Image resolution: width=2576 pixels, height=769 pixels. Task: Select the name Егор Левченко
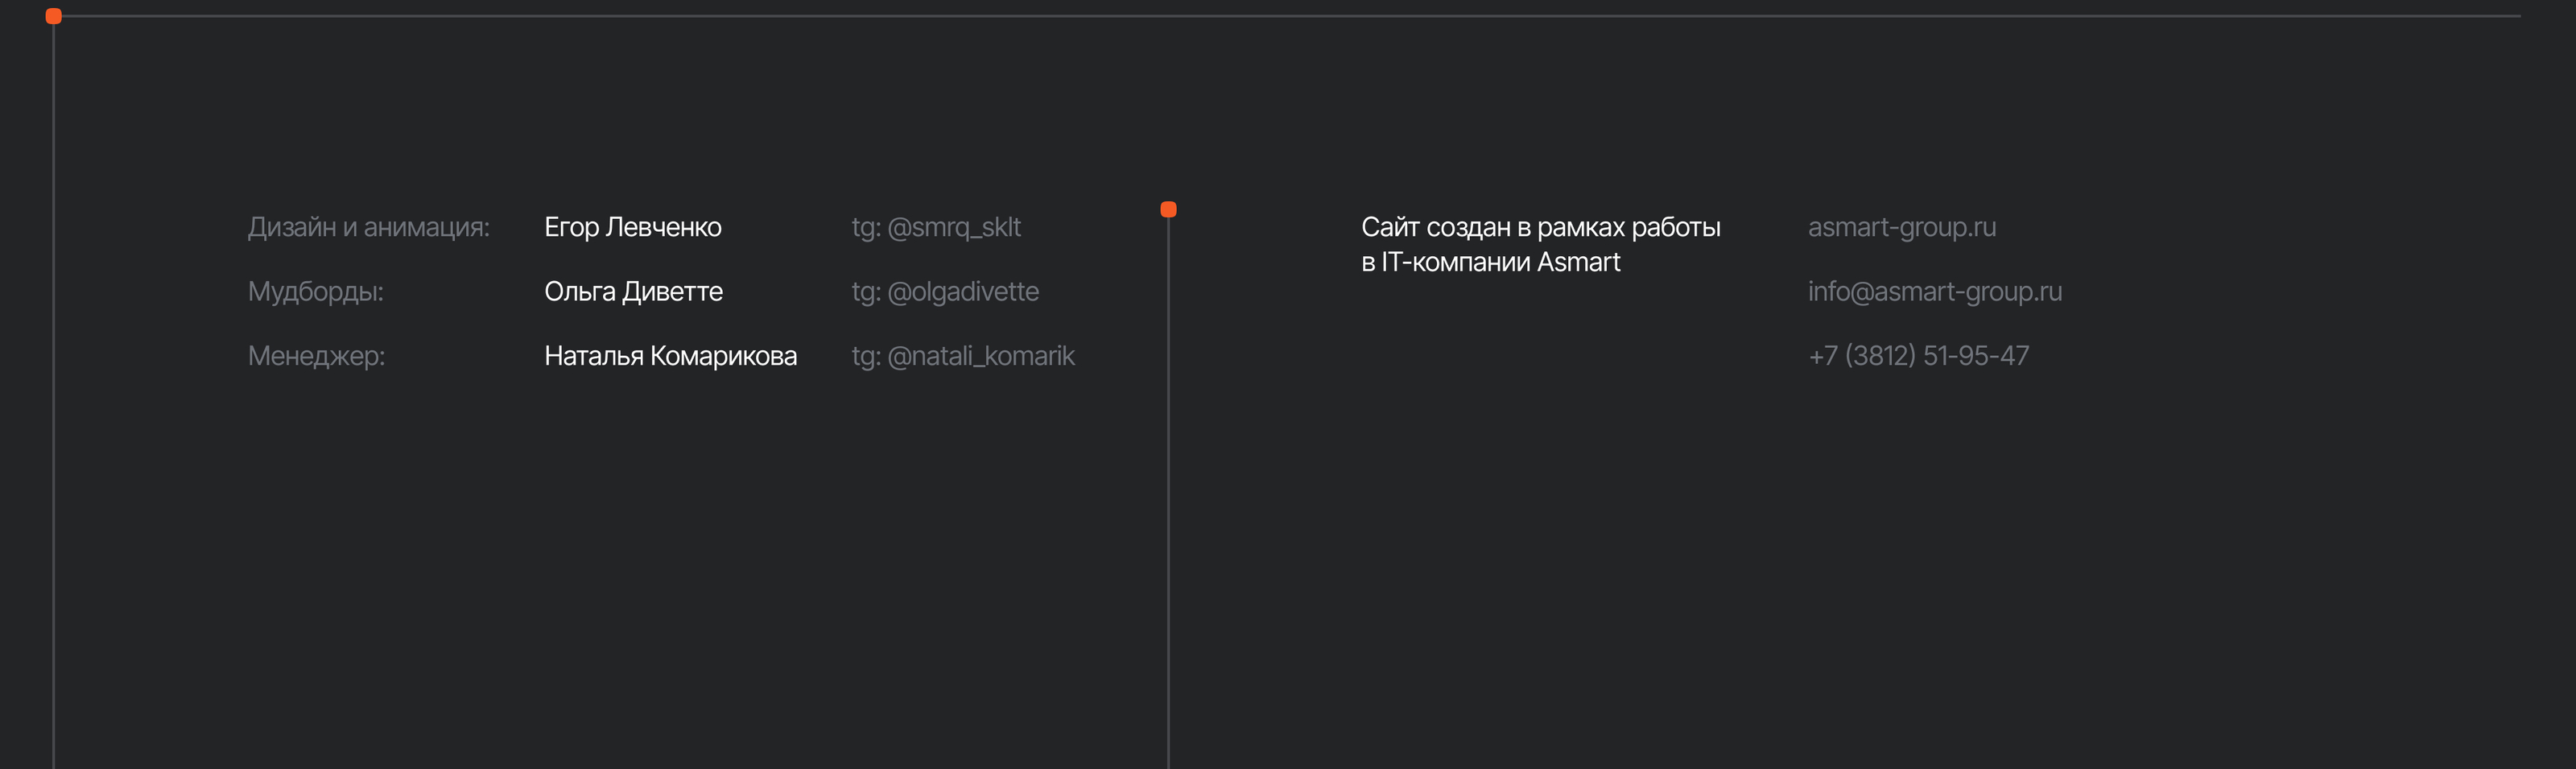(x=632, y=228)
